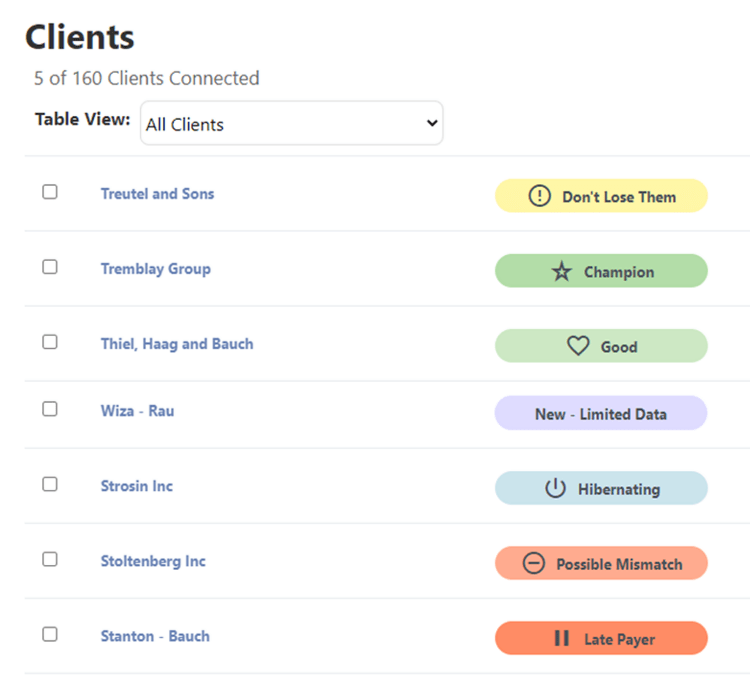This screenshot has height=680, width=750.
Task: Check the Strosin Inc row checkbox
Action: click(50, 484)
